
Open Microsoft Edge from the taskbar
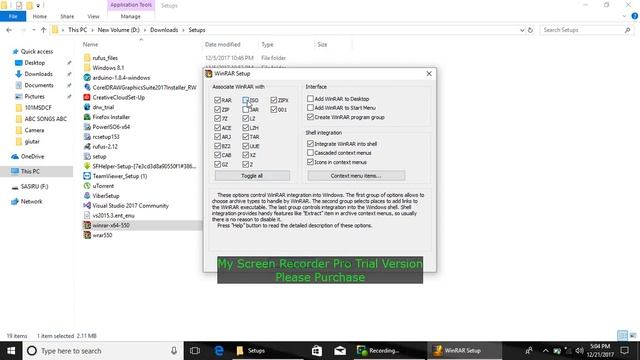coord(219,351)
